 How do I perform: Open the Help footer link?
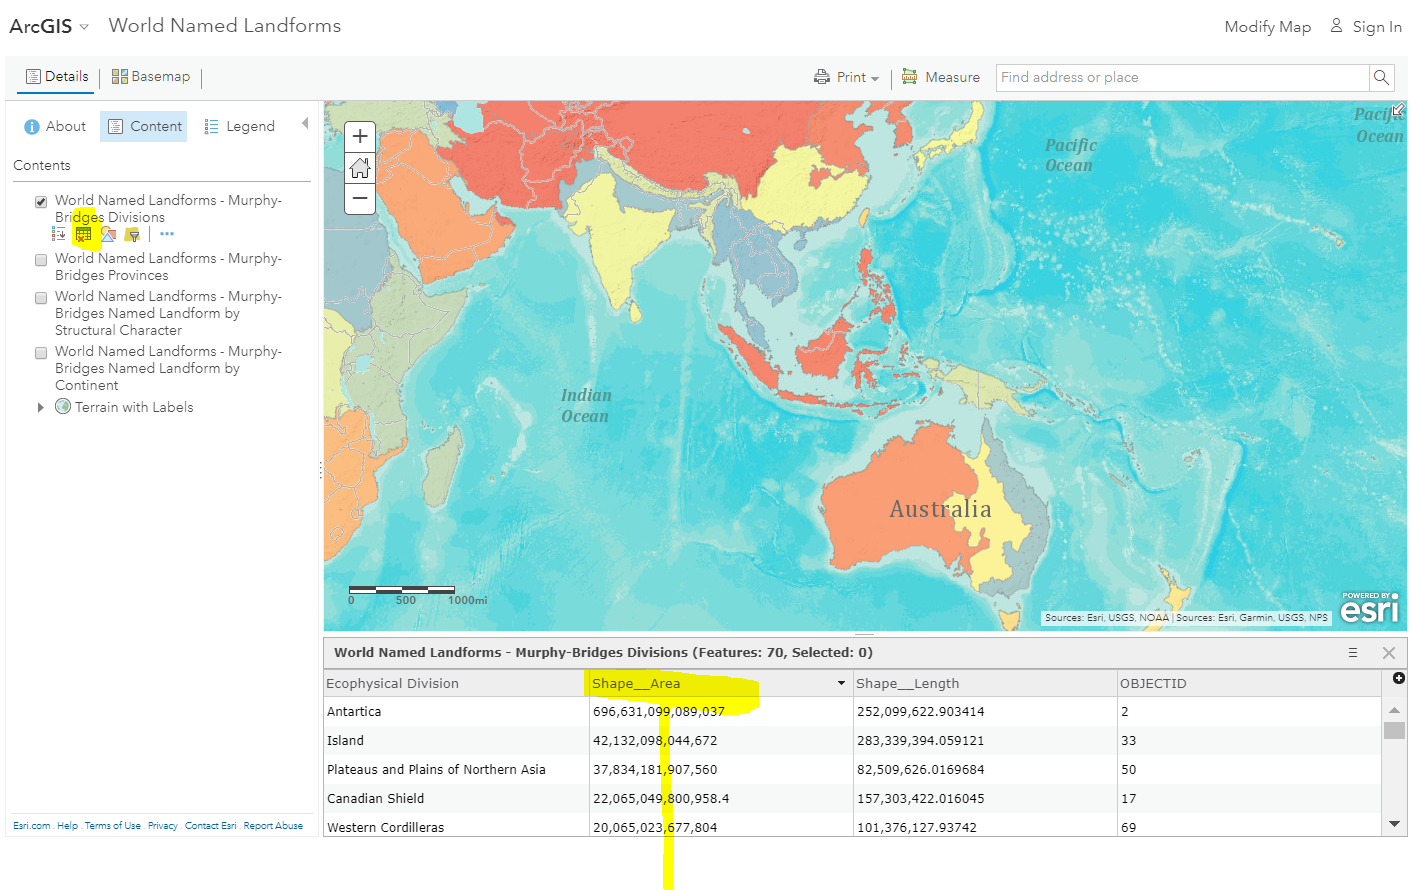click(x=67, y=826)
